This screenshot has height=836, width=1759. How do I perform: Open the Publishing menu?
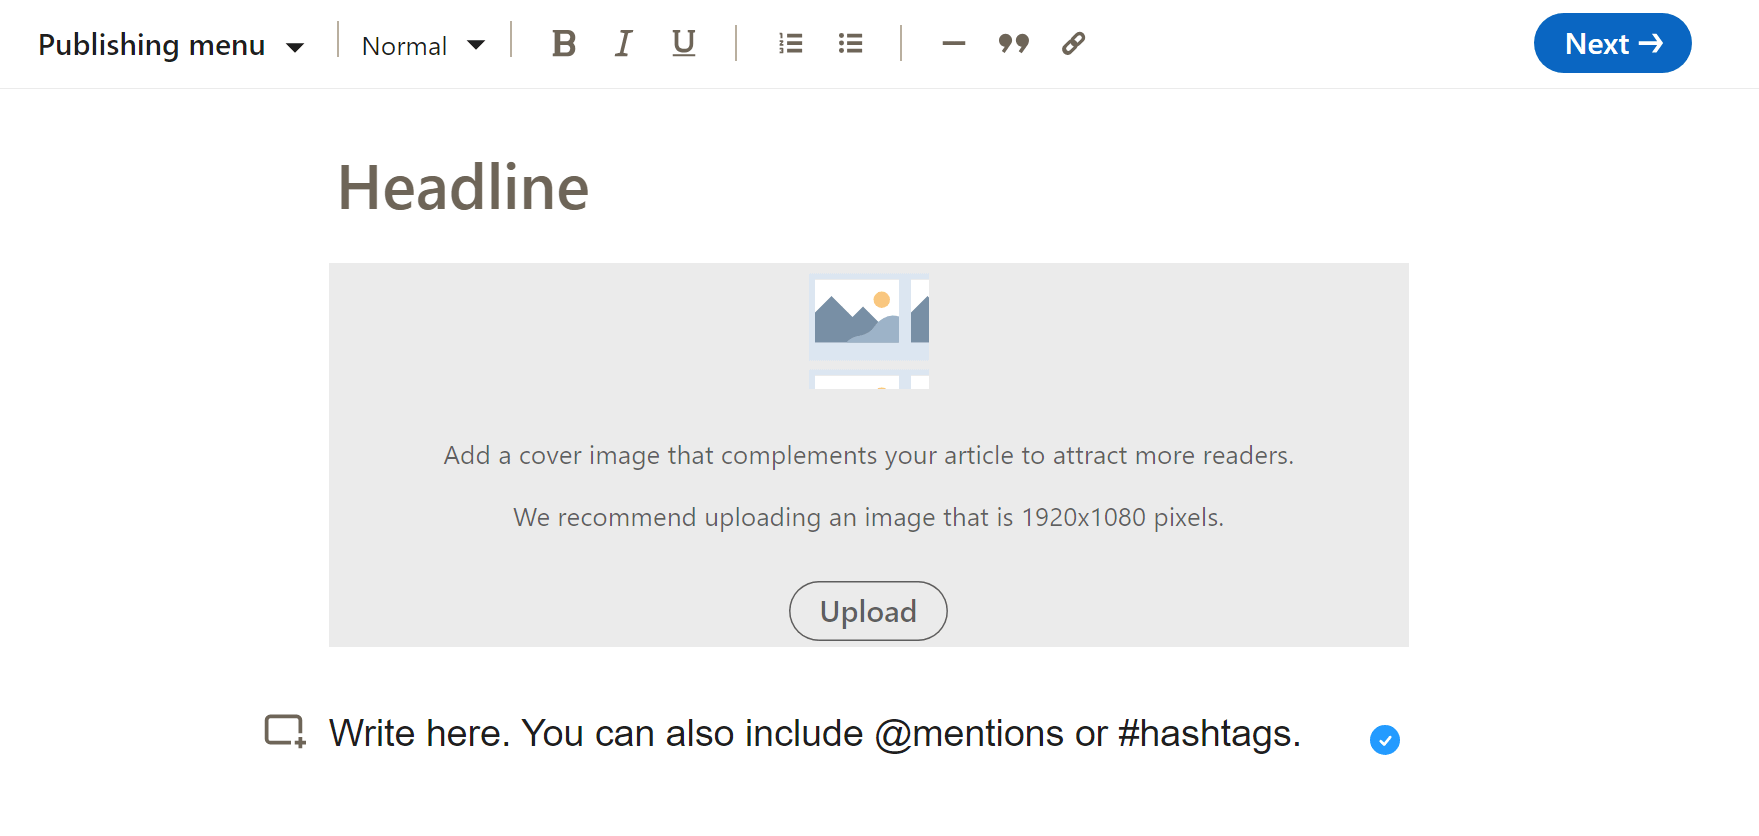(170, 44)
